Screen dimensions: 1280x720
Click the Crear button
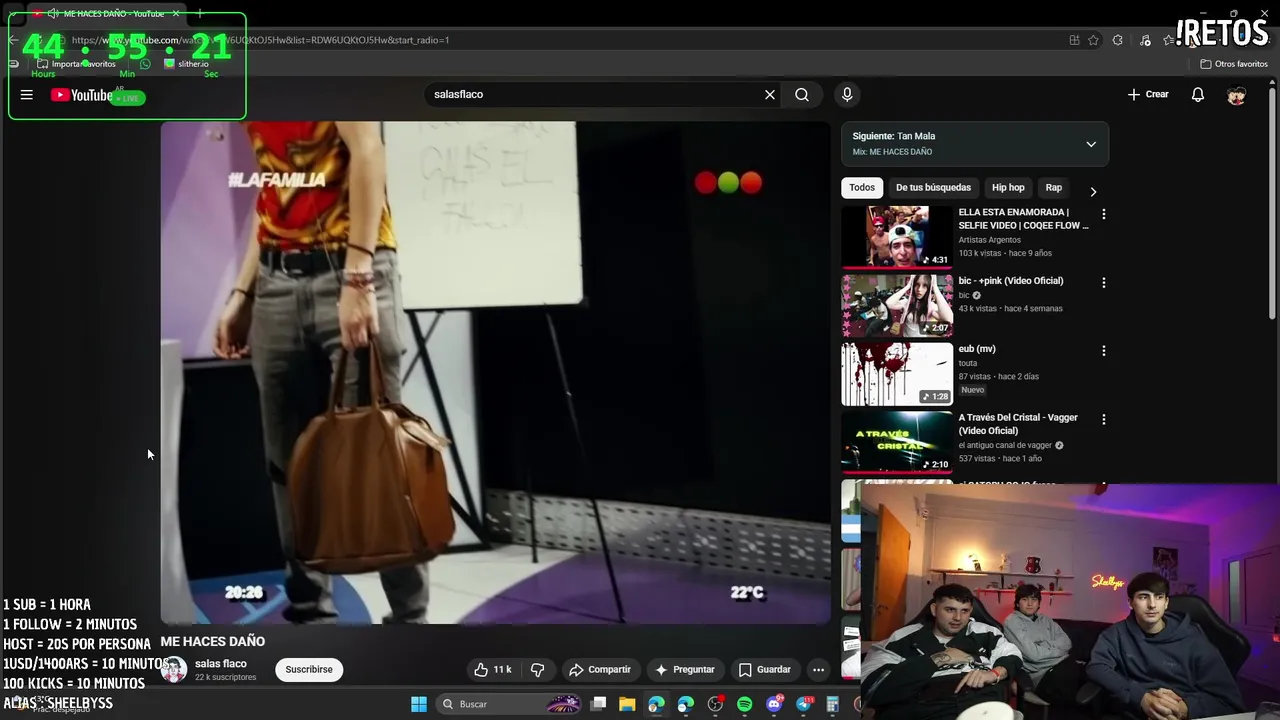pyautogui.click(x=1148, y=94)
